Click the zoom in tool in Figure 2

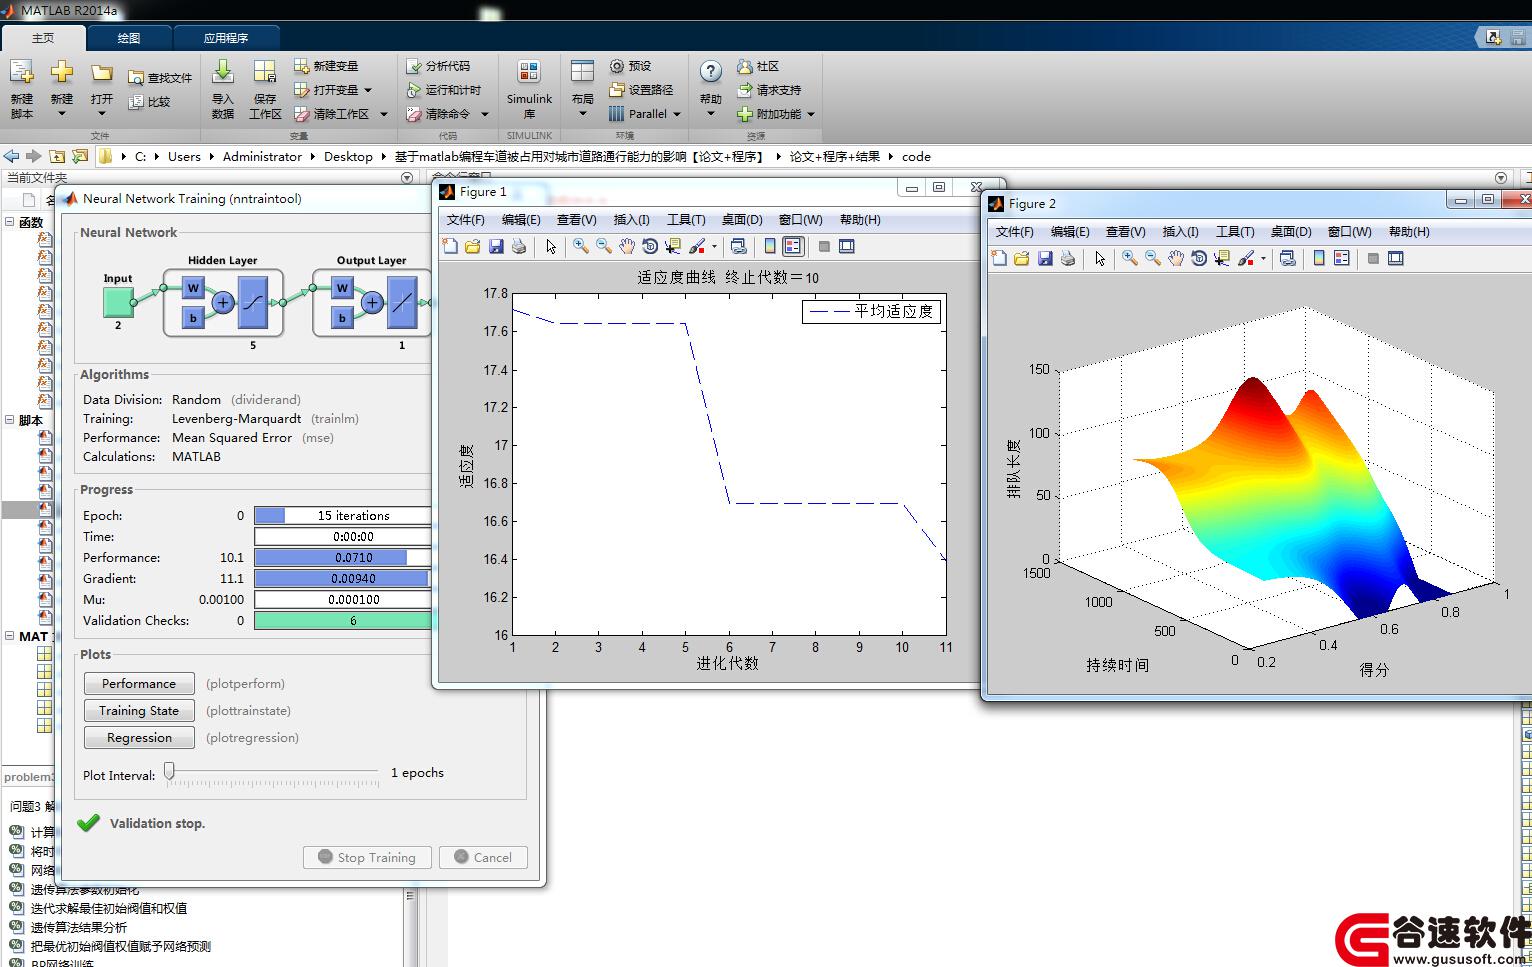point(1129,258)
